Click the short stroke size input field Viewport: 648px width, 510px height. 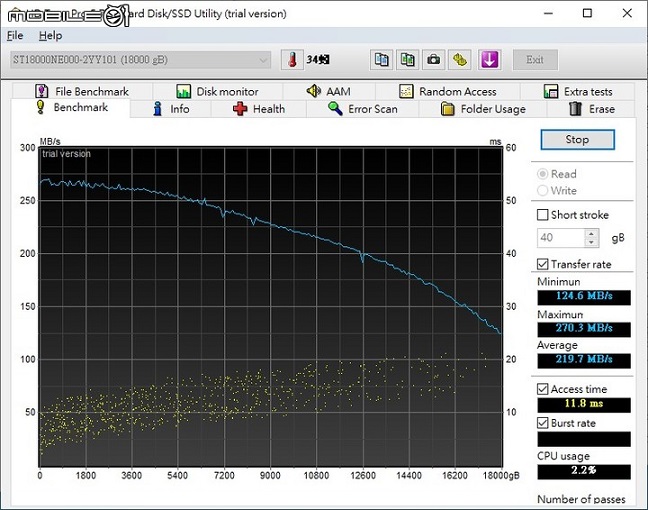(x=561, y=238)
